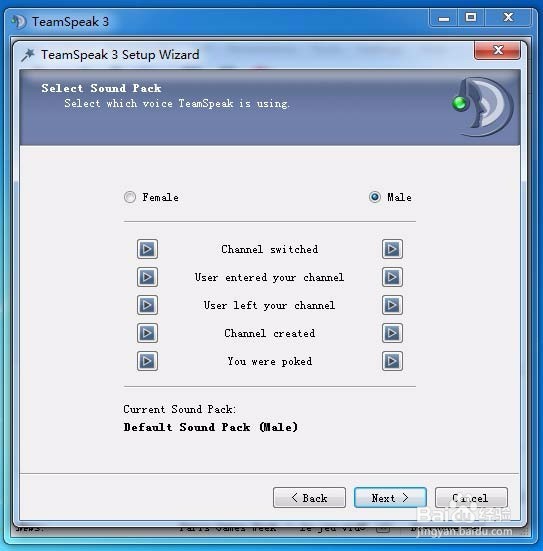Continue the wizard with Next button
The height and width of the screenshot is (551, 543).
(390, 498)
